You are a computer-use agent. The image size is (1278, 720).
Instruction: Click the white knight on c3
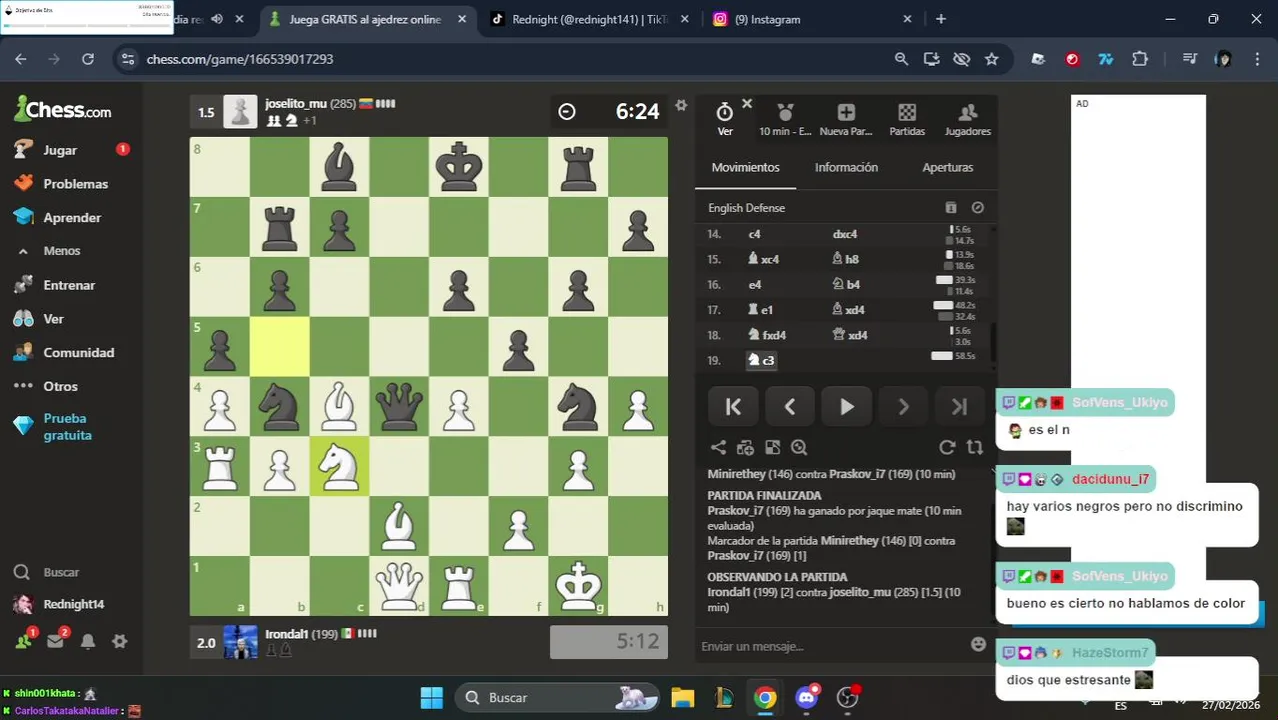[x=339, y=466]
